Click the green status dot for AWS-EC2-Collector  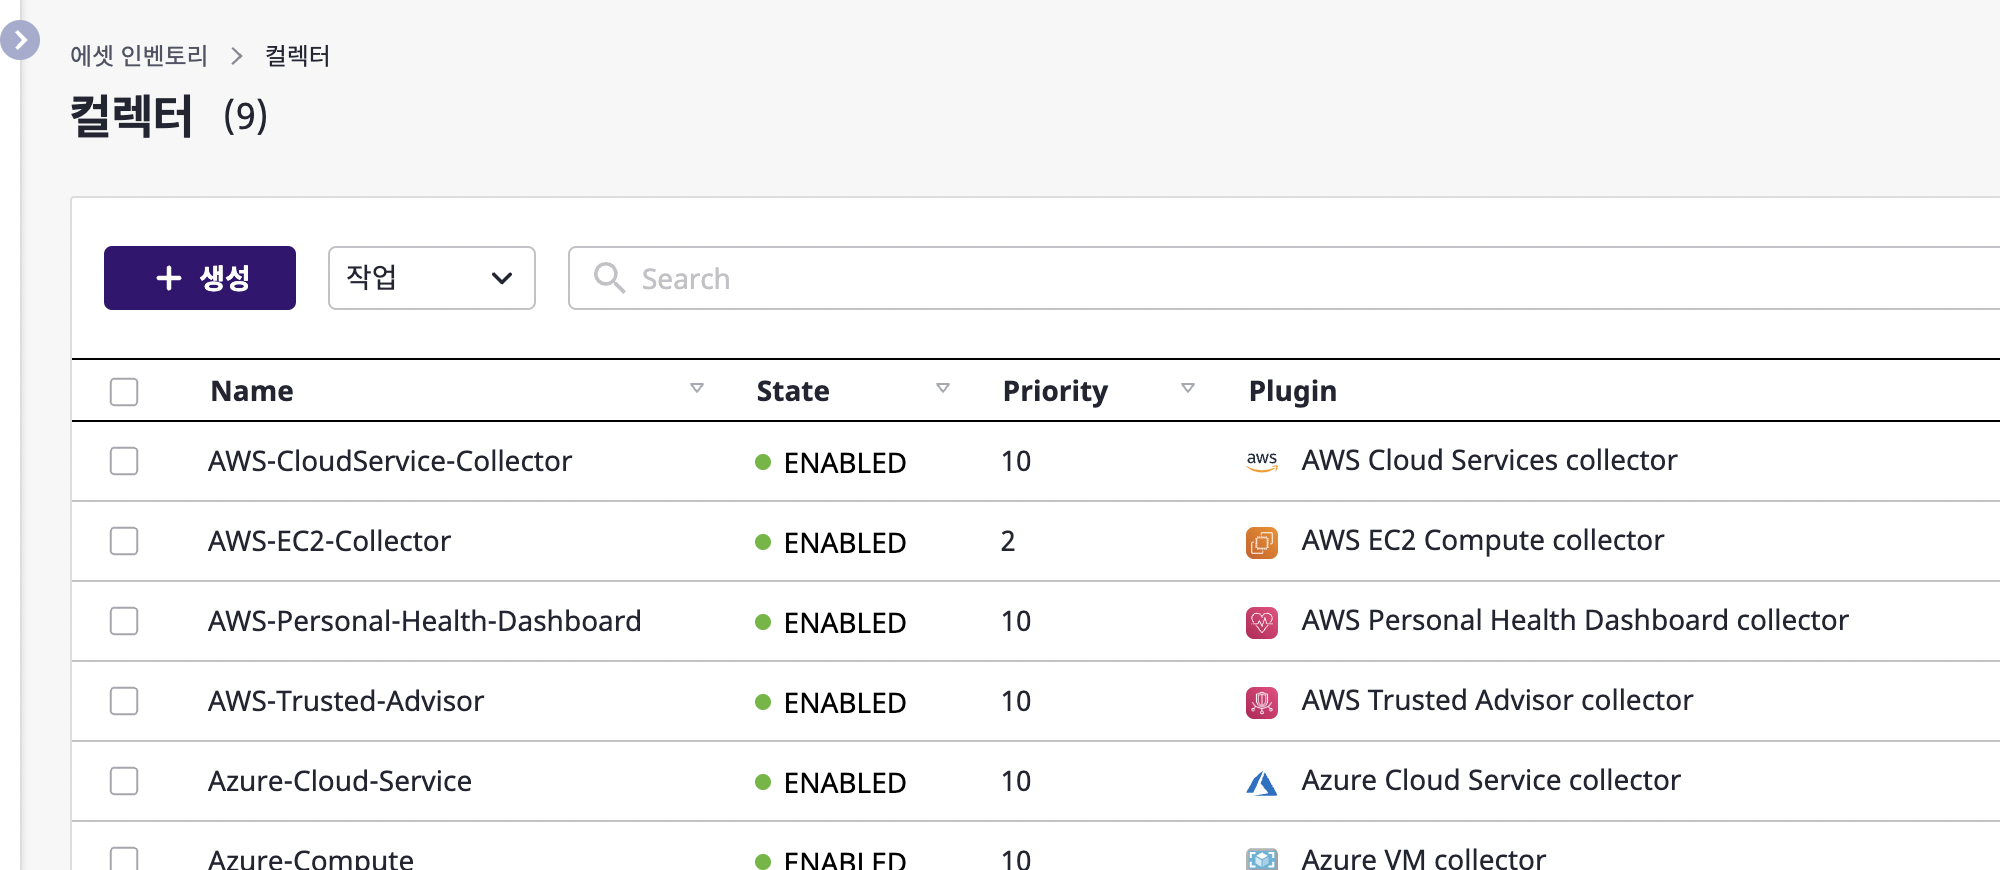763,542
